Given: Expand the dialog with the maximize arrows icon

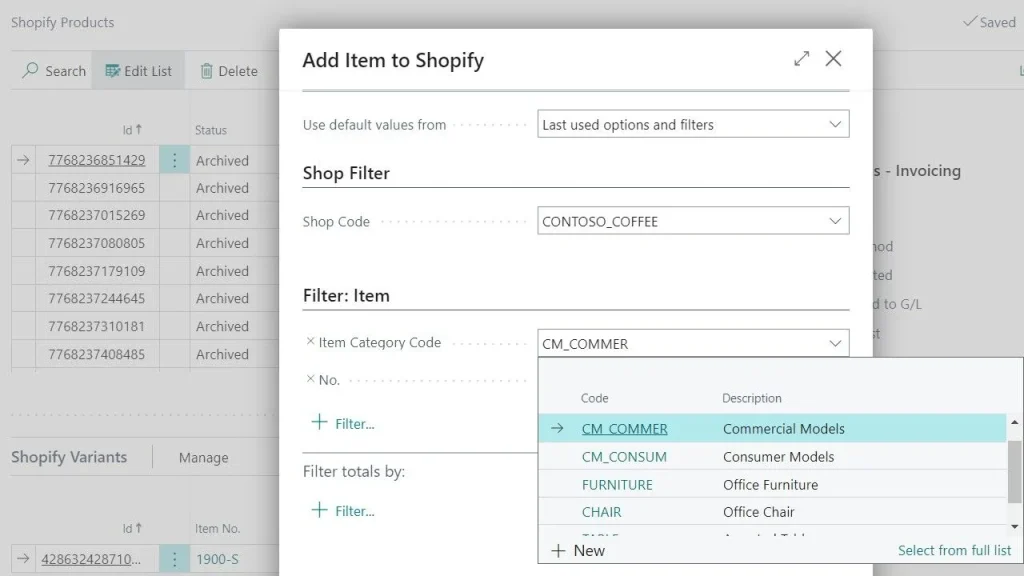Looking at the screenshot, I should [x=801, y=59].
